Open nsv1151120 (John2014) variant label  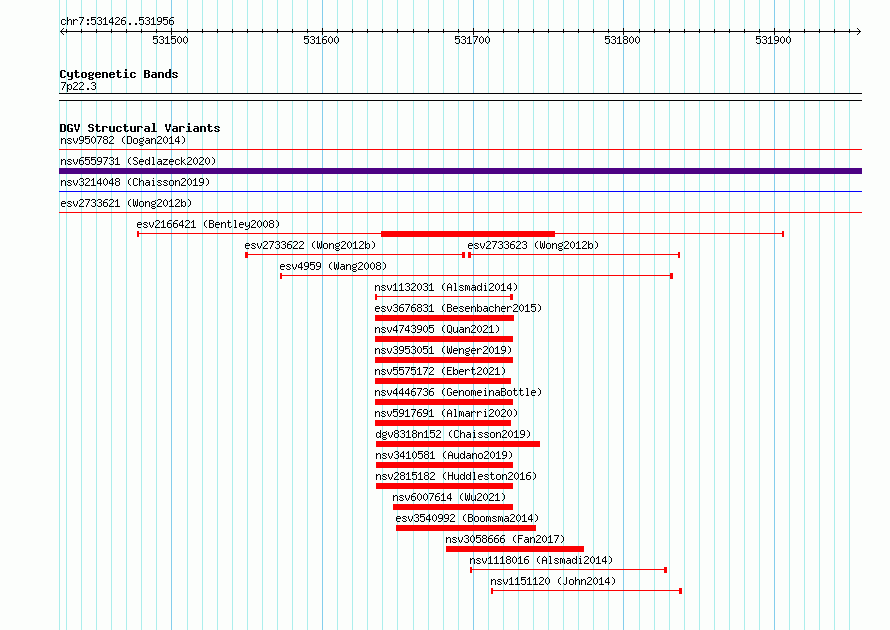pos(553,581)
